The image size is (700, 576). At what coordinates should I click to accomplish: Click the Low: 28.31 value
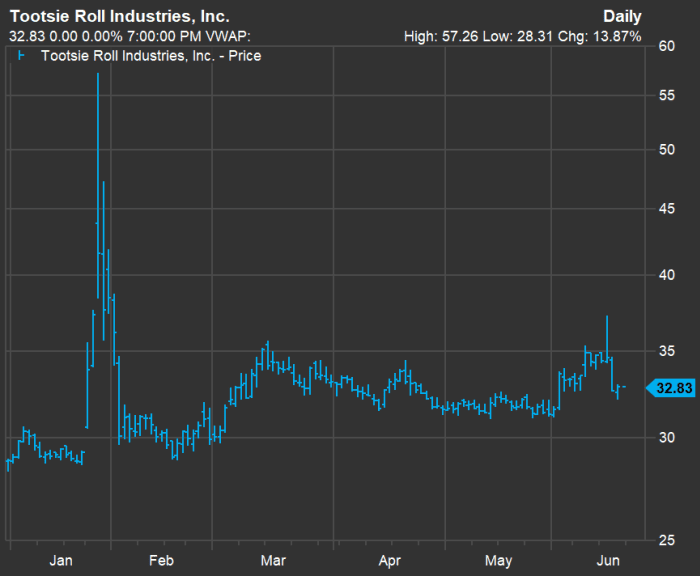517,36
